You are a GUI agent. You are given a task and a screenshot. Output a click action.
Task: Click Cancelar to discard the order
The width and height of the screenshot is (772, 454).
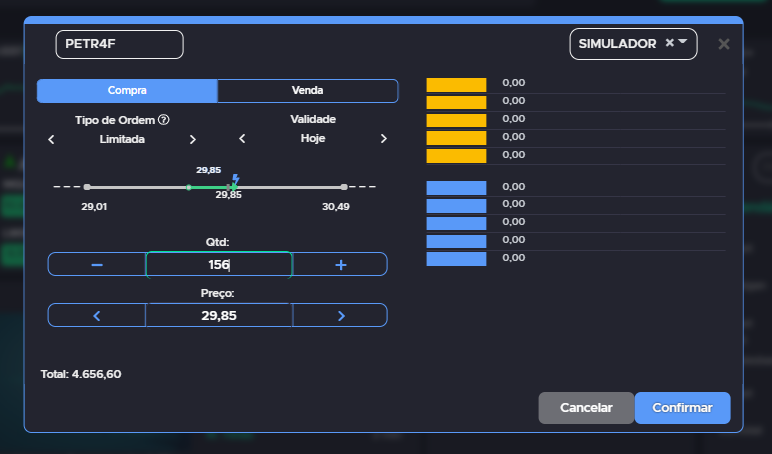pos(586,408)
